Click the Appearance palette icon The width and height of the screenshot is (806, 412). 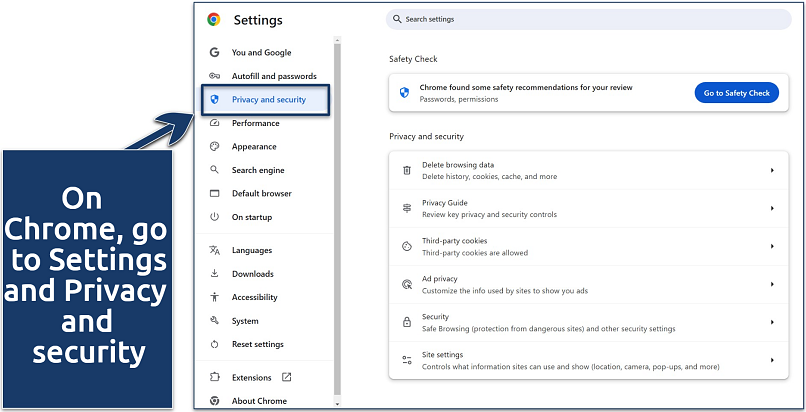[214, 147]
